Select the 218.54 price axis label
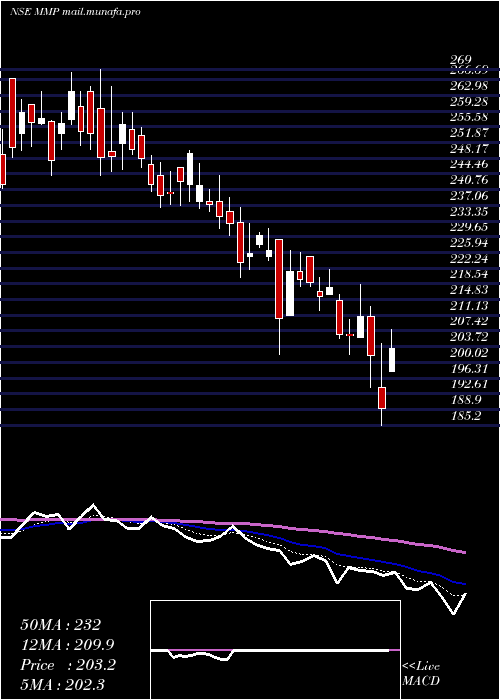 (469, 274)
